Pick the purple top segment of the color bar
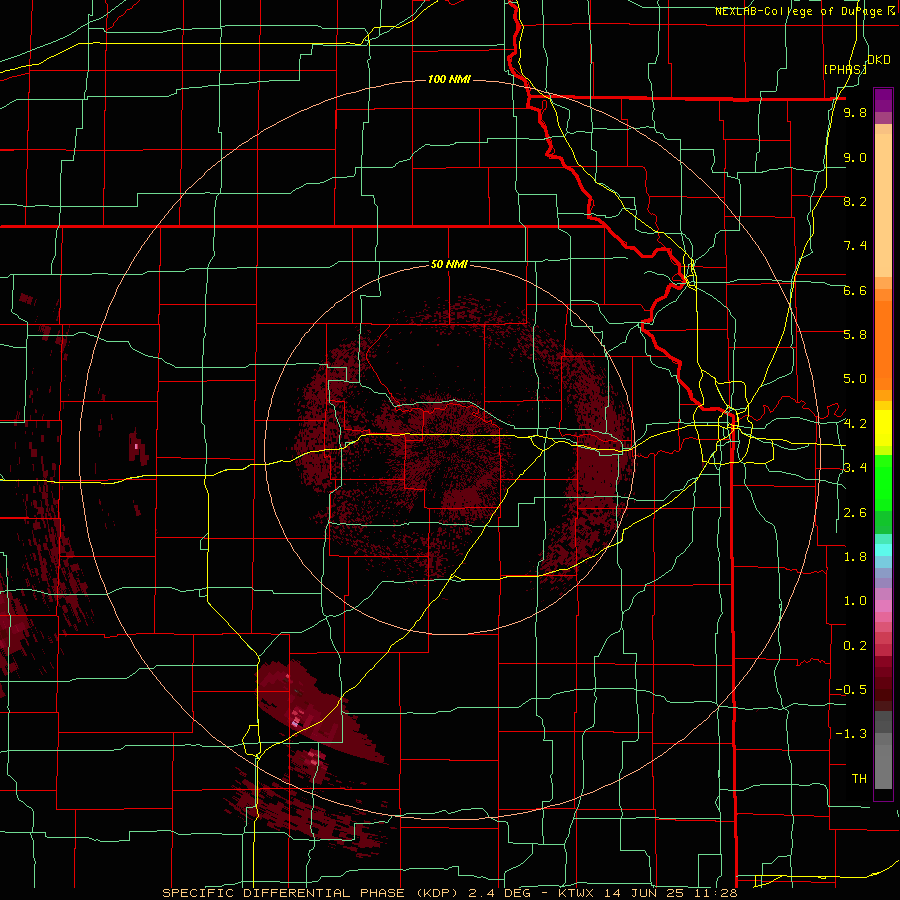Image resolution: width=900 pixels, height=900 pixels. coord(883,100)
